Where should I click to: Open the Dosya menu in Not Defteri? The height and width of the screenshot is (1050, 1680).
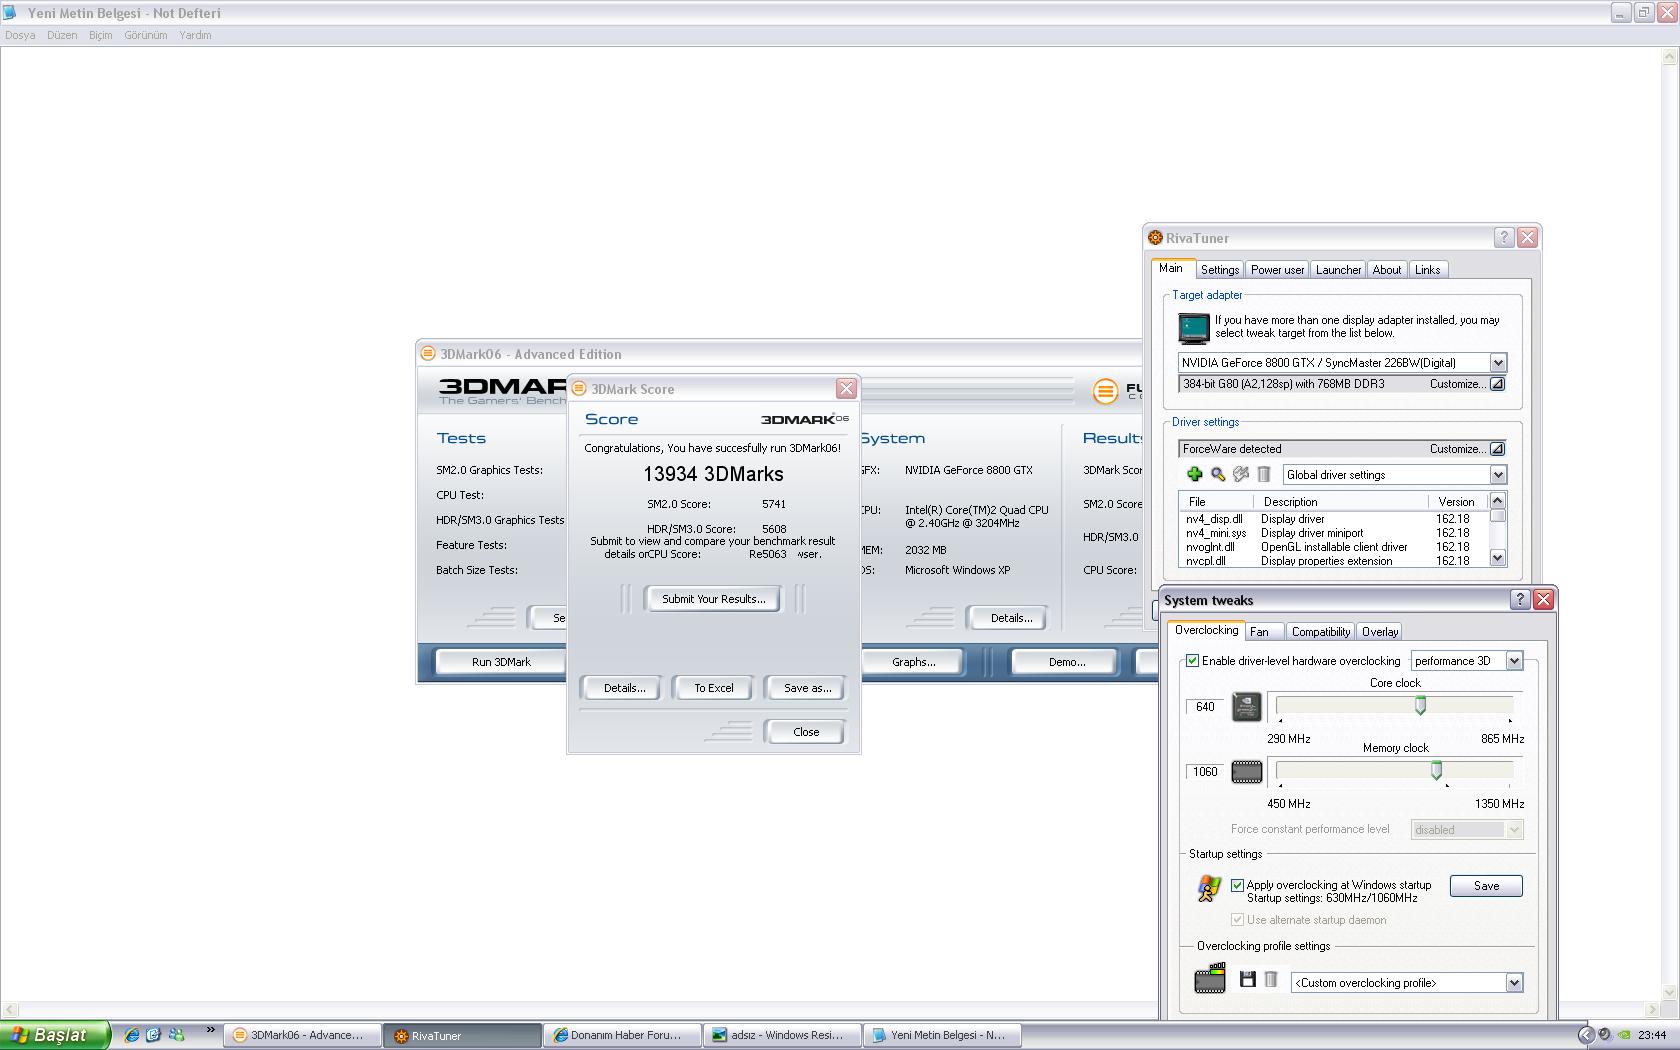(x=20, y=35)
